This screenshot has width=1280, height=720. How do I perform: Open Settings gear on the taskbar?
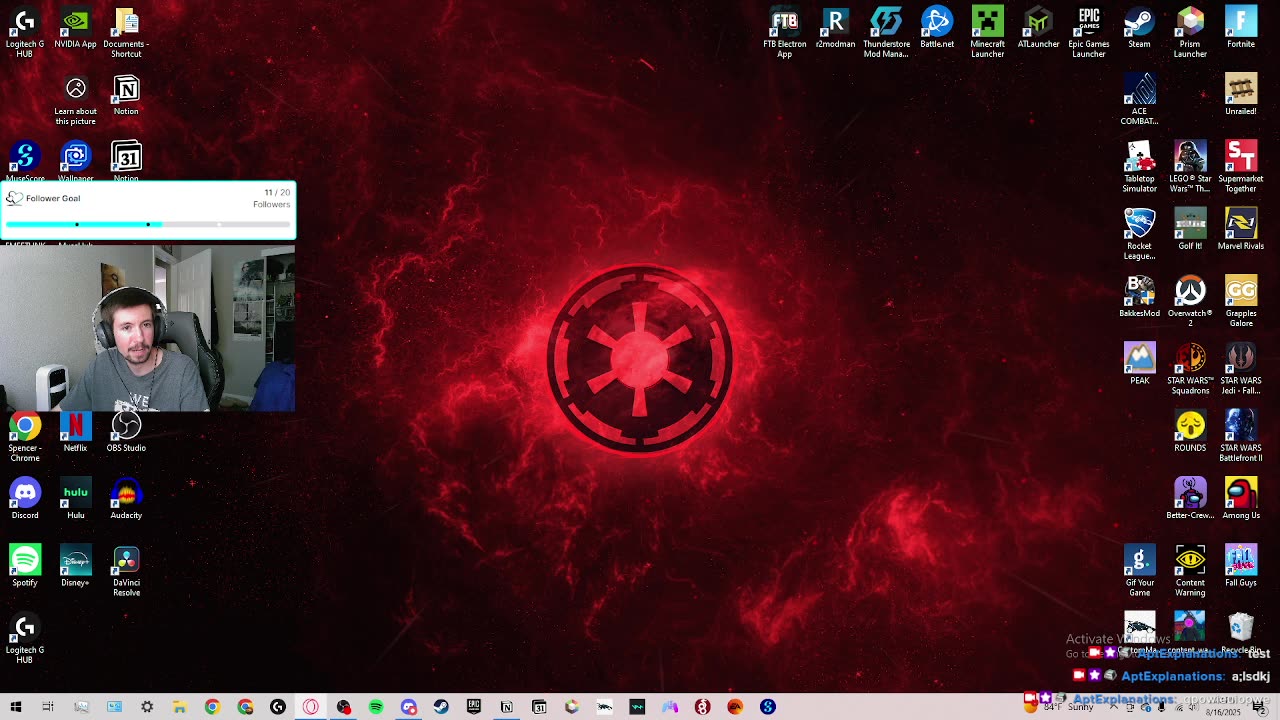tap(147, 707)
